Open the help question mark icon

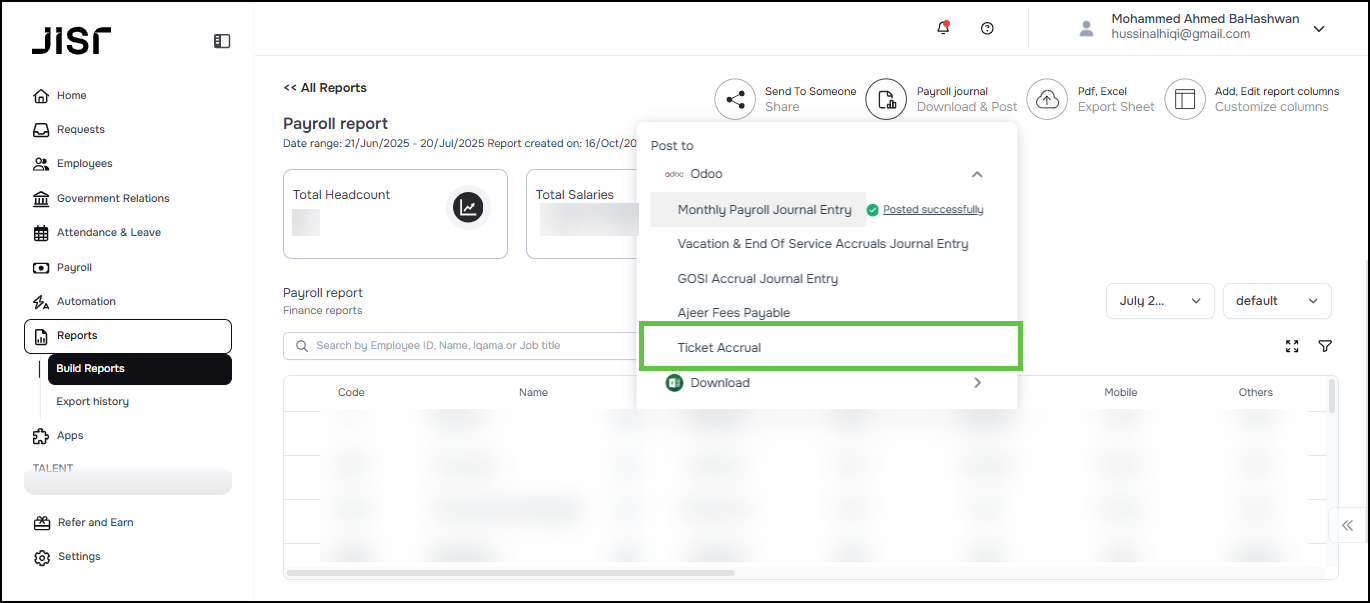(x=987, y=29)
